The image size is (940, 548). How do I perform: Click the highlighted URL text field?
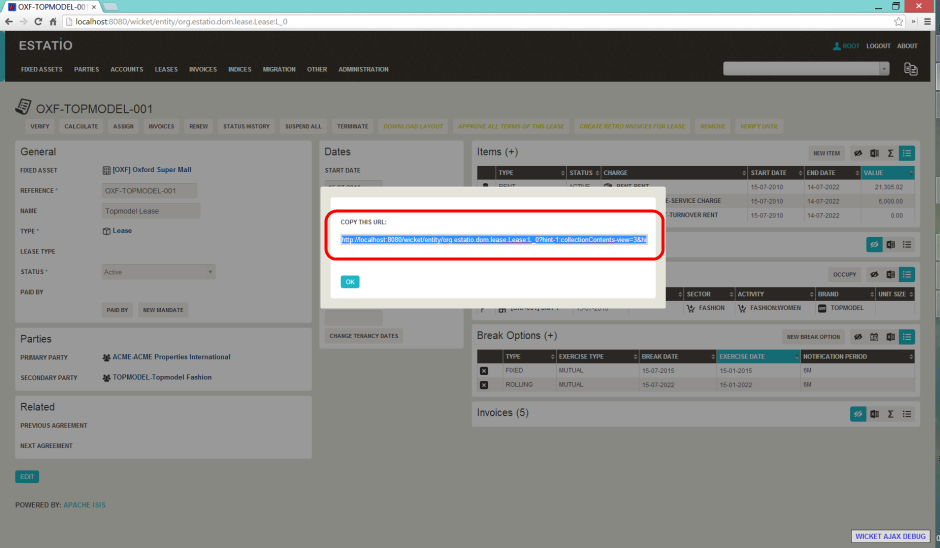pos(493,239)
